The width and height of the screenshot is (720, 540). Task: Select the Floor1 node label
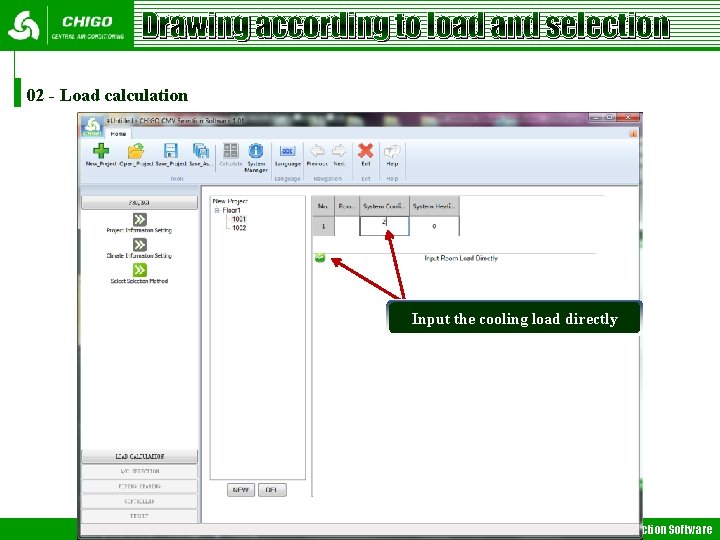232,210
